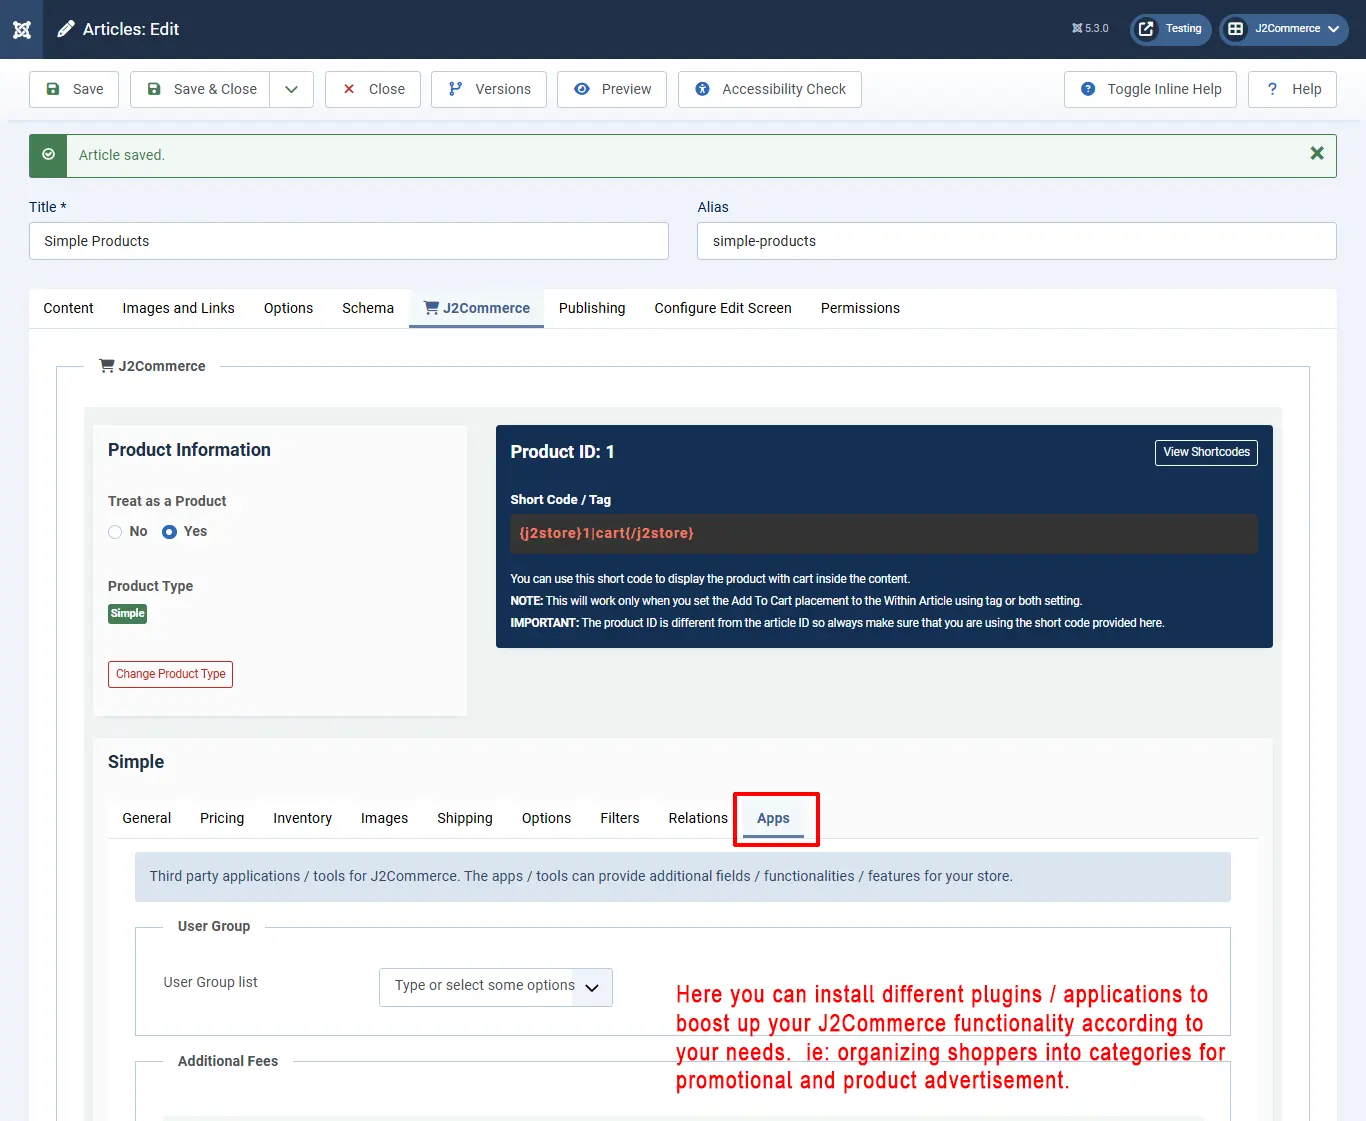Screen dimensions: 1366x1121
Task: Close the article editor
Action: point(373,89)
